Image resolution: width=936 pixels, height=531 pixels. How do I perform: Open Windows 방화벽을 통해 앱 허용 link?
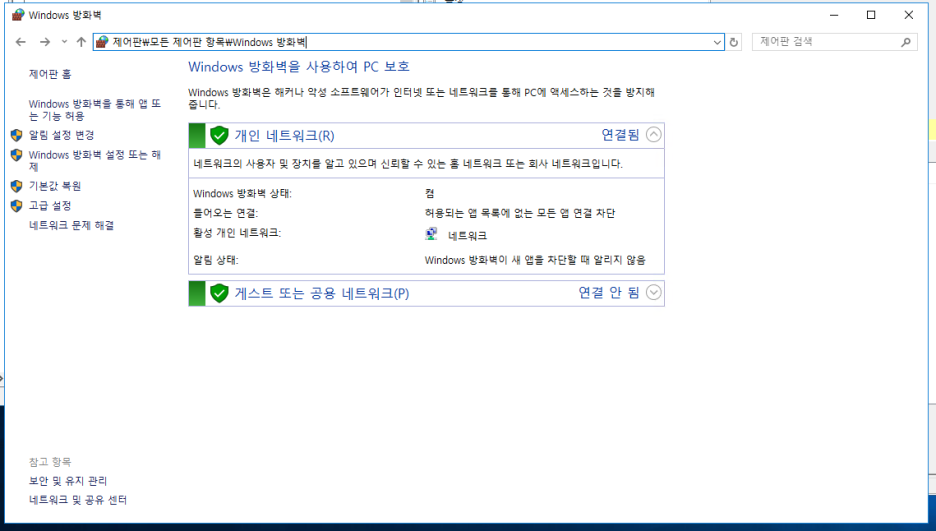pos(95,110)
